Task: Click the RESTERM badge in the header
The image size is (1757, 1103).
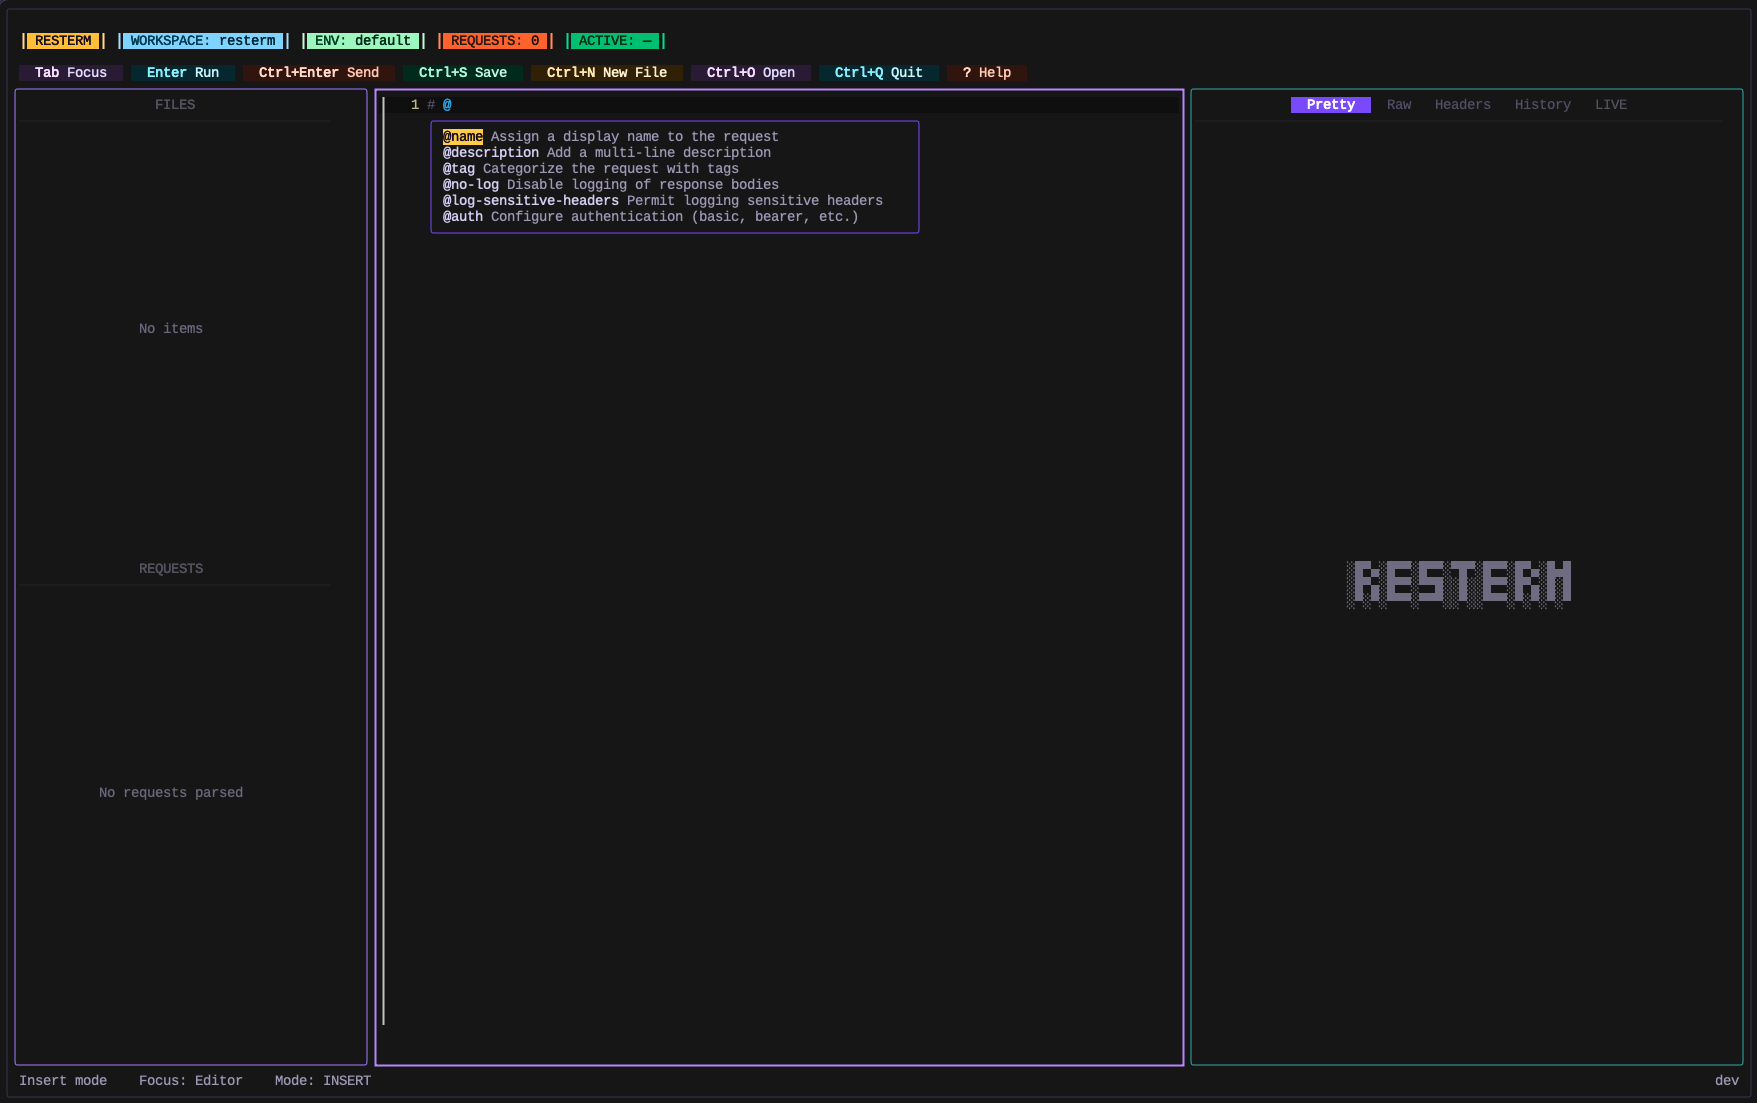Action: point(62,40)
